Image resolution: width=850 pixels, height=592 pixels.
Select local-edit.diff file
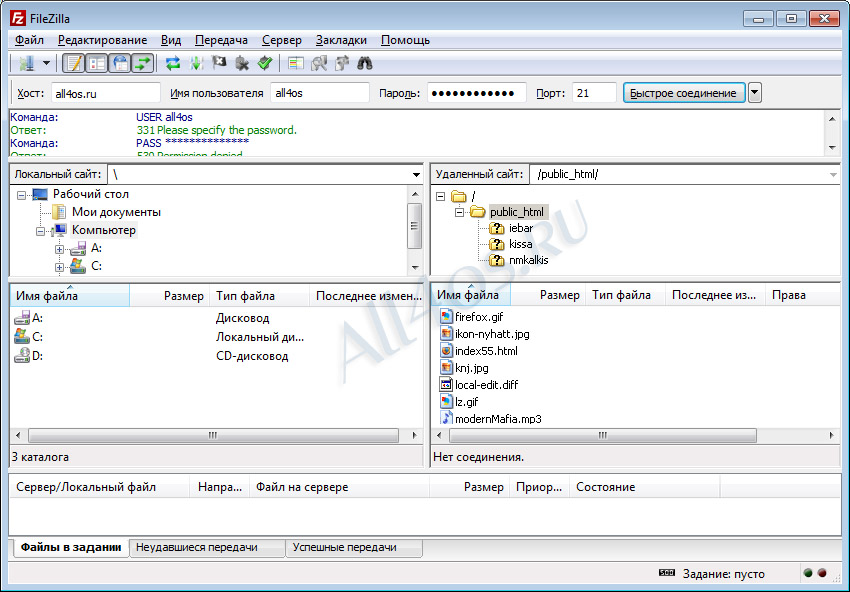tap(486, 385)
